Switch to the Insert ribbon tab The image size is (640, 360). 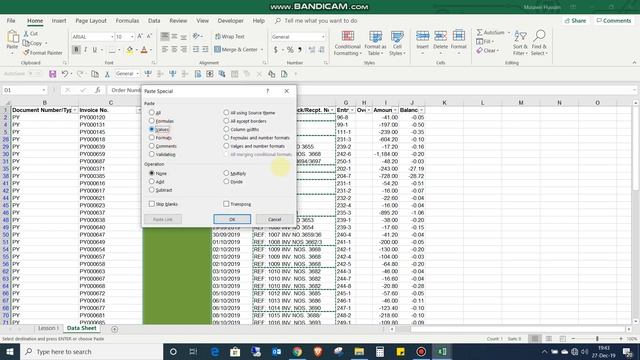click(59, 20)
